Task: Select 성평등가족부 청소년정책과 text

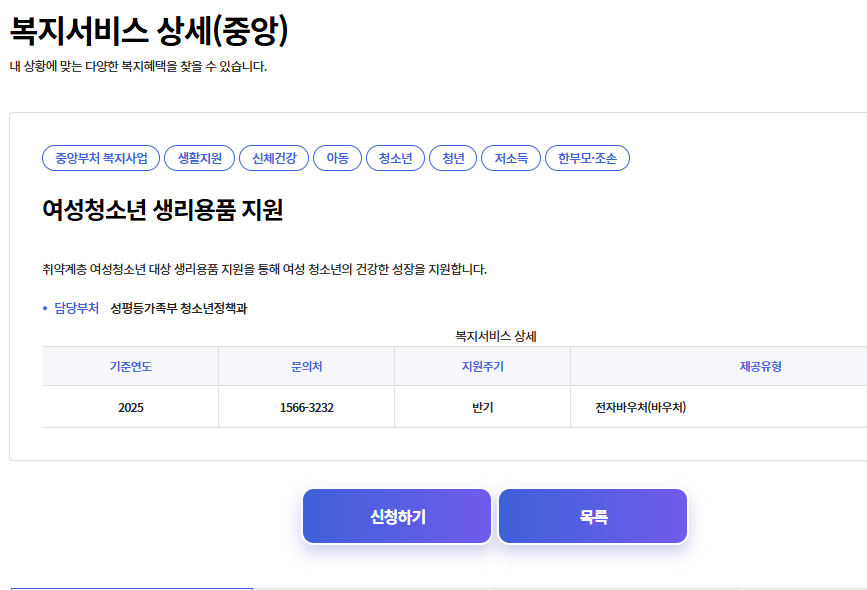Action: pos(179,308)
